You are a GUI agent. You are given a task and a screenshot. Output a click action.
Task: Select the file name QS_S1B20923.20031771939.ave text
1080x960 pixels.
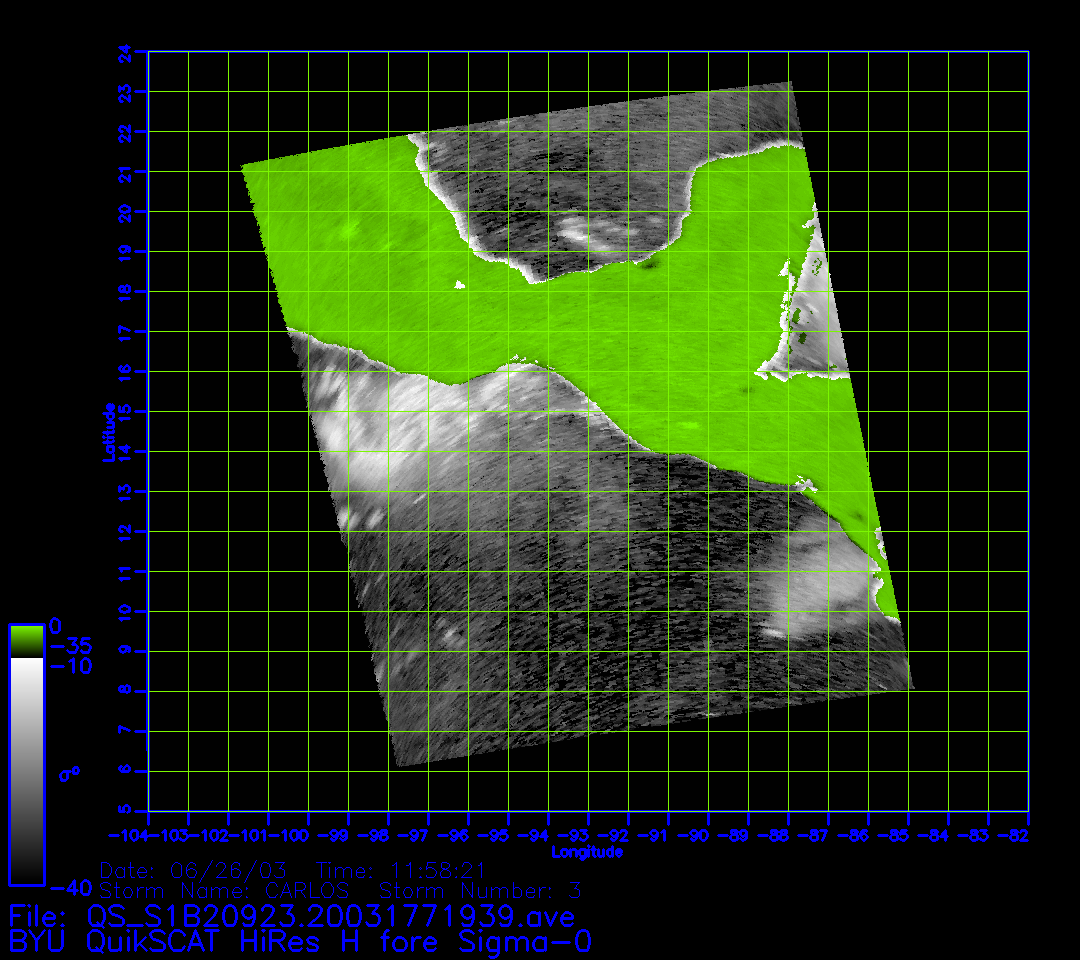click(x=331, y=917)
